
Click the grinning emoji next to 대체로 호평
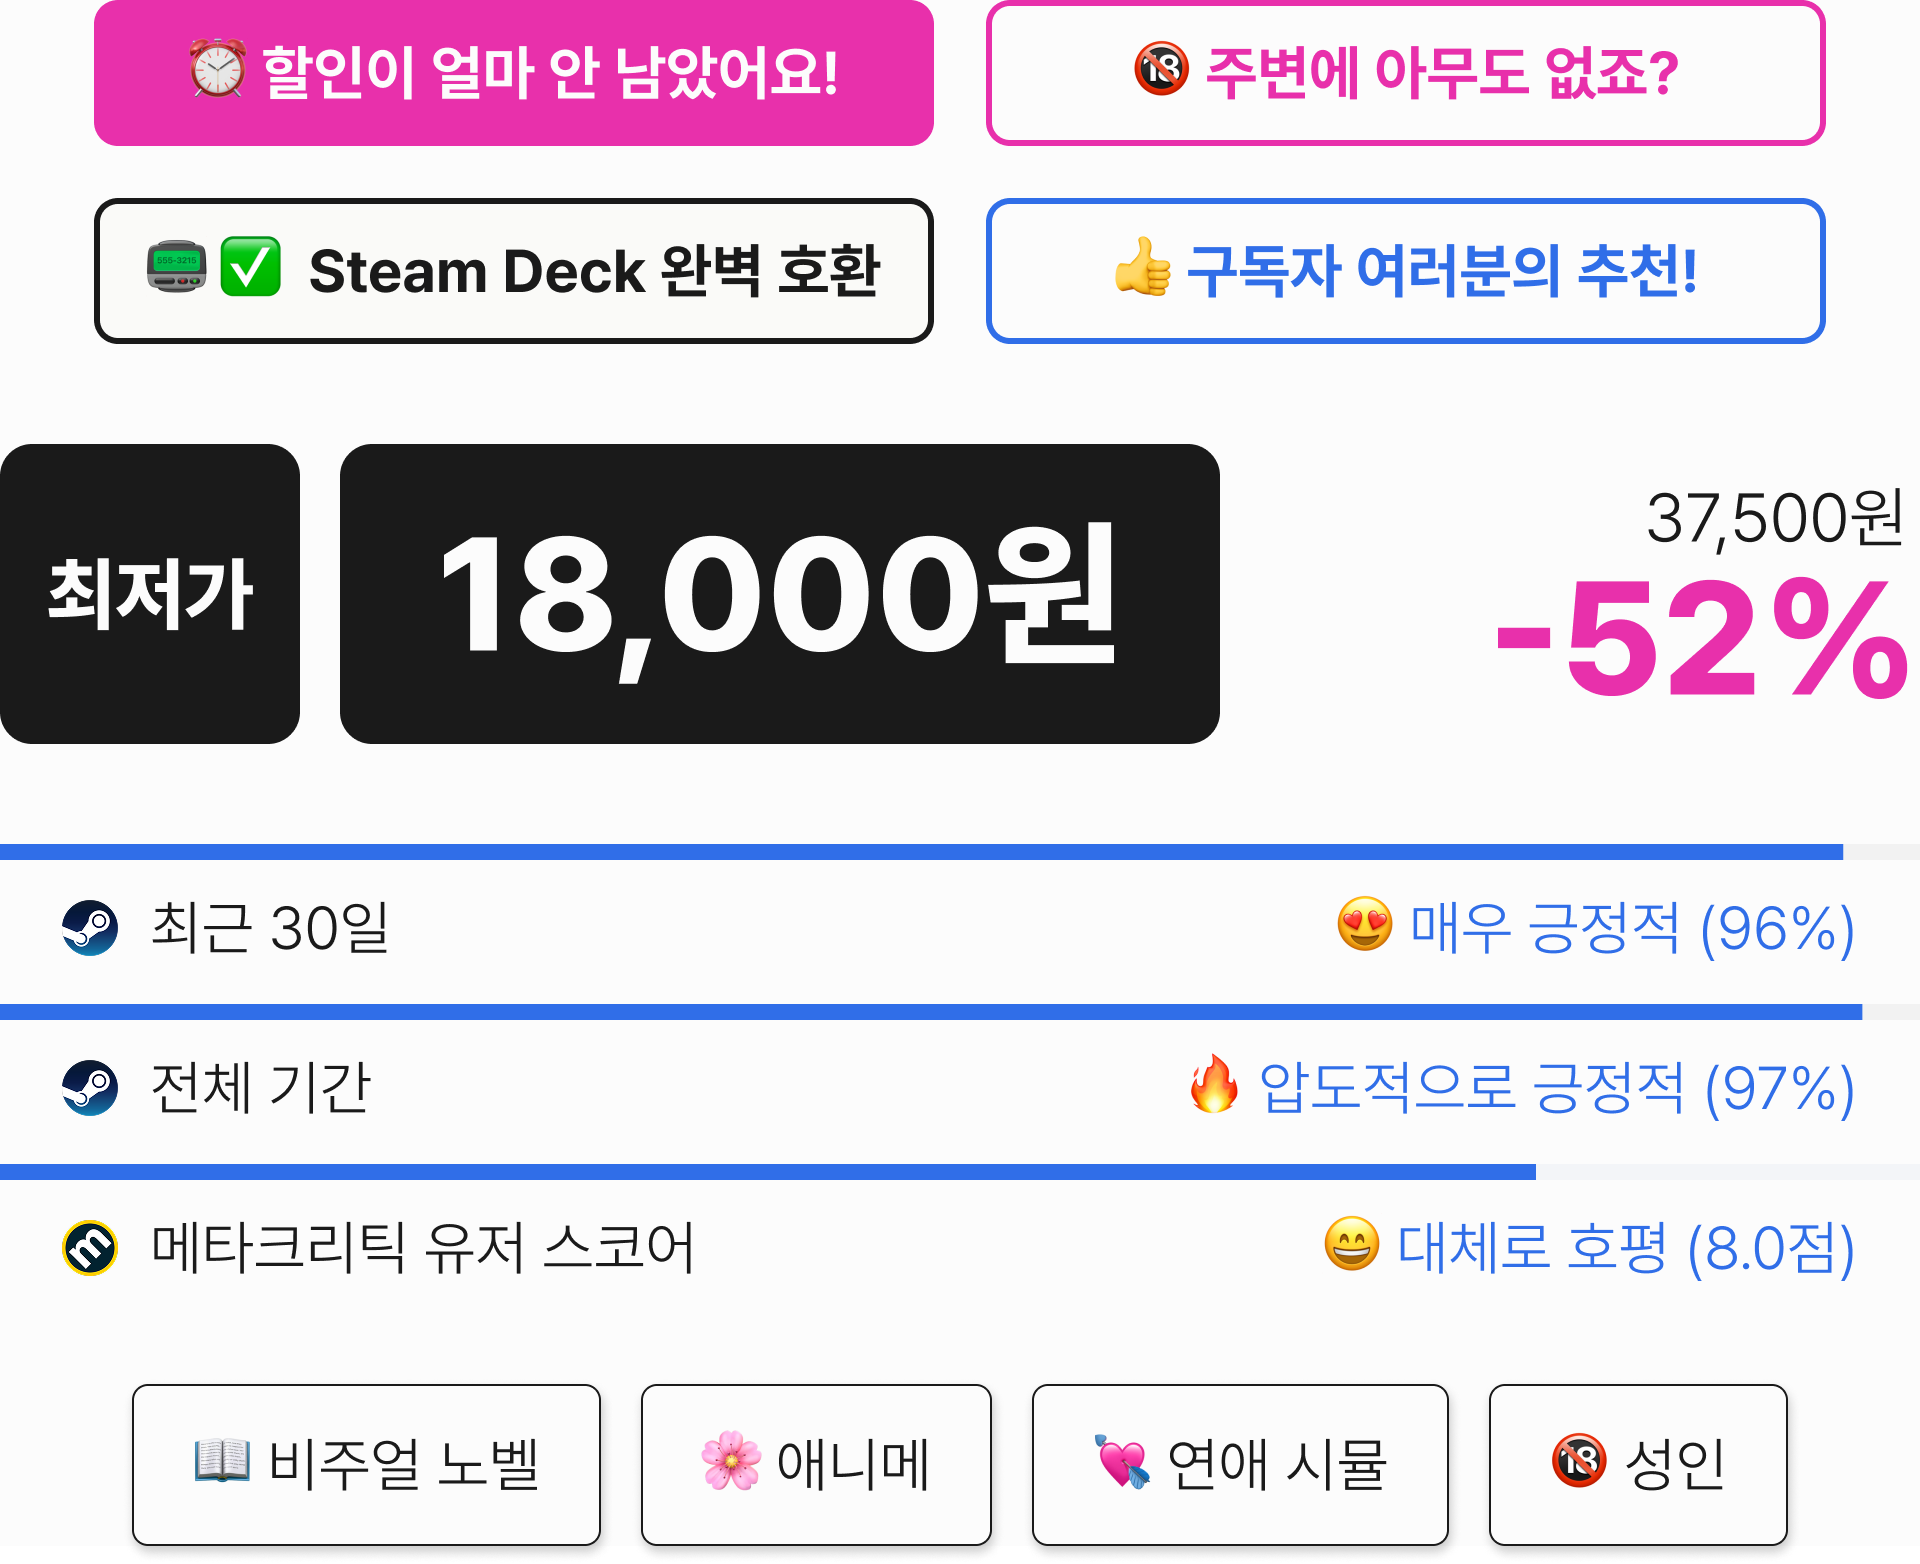pyautogui.click(x=1352, y=1244)
